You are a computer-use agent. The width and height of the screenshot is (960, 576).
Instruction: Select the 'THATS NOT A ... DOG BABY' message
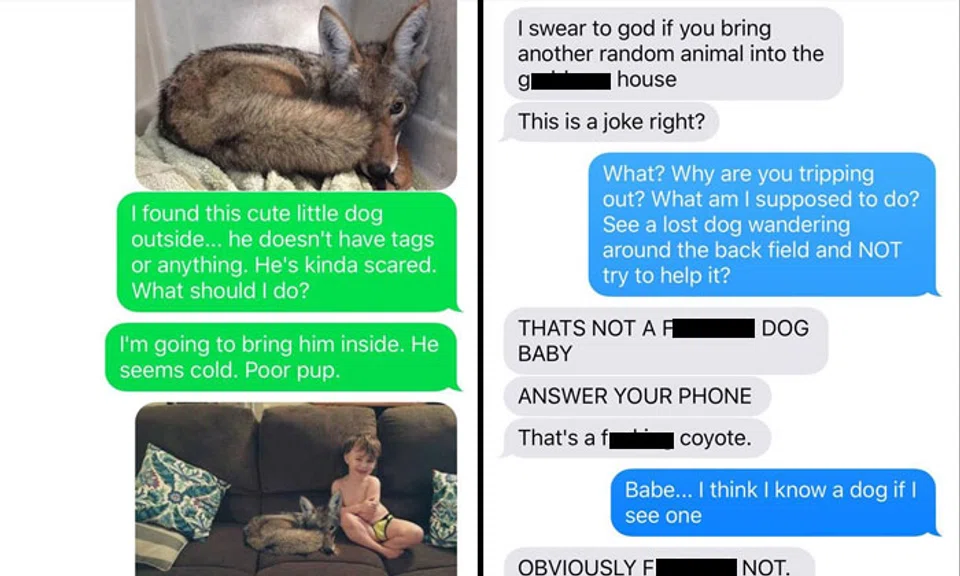tap(665, 341)
